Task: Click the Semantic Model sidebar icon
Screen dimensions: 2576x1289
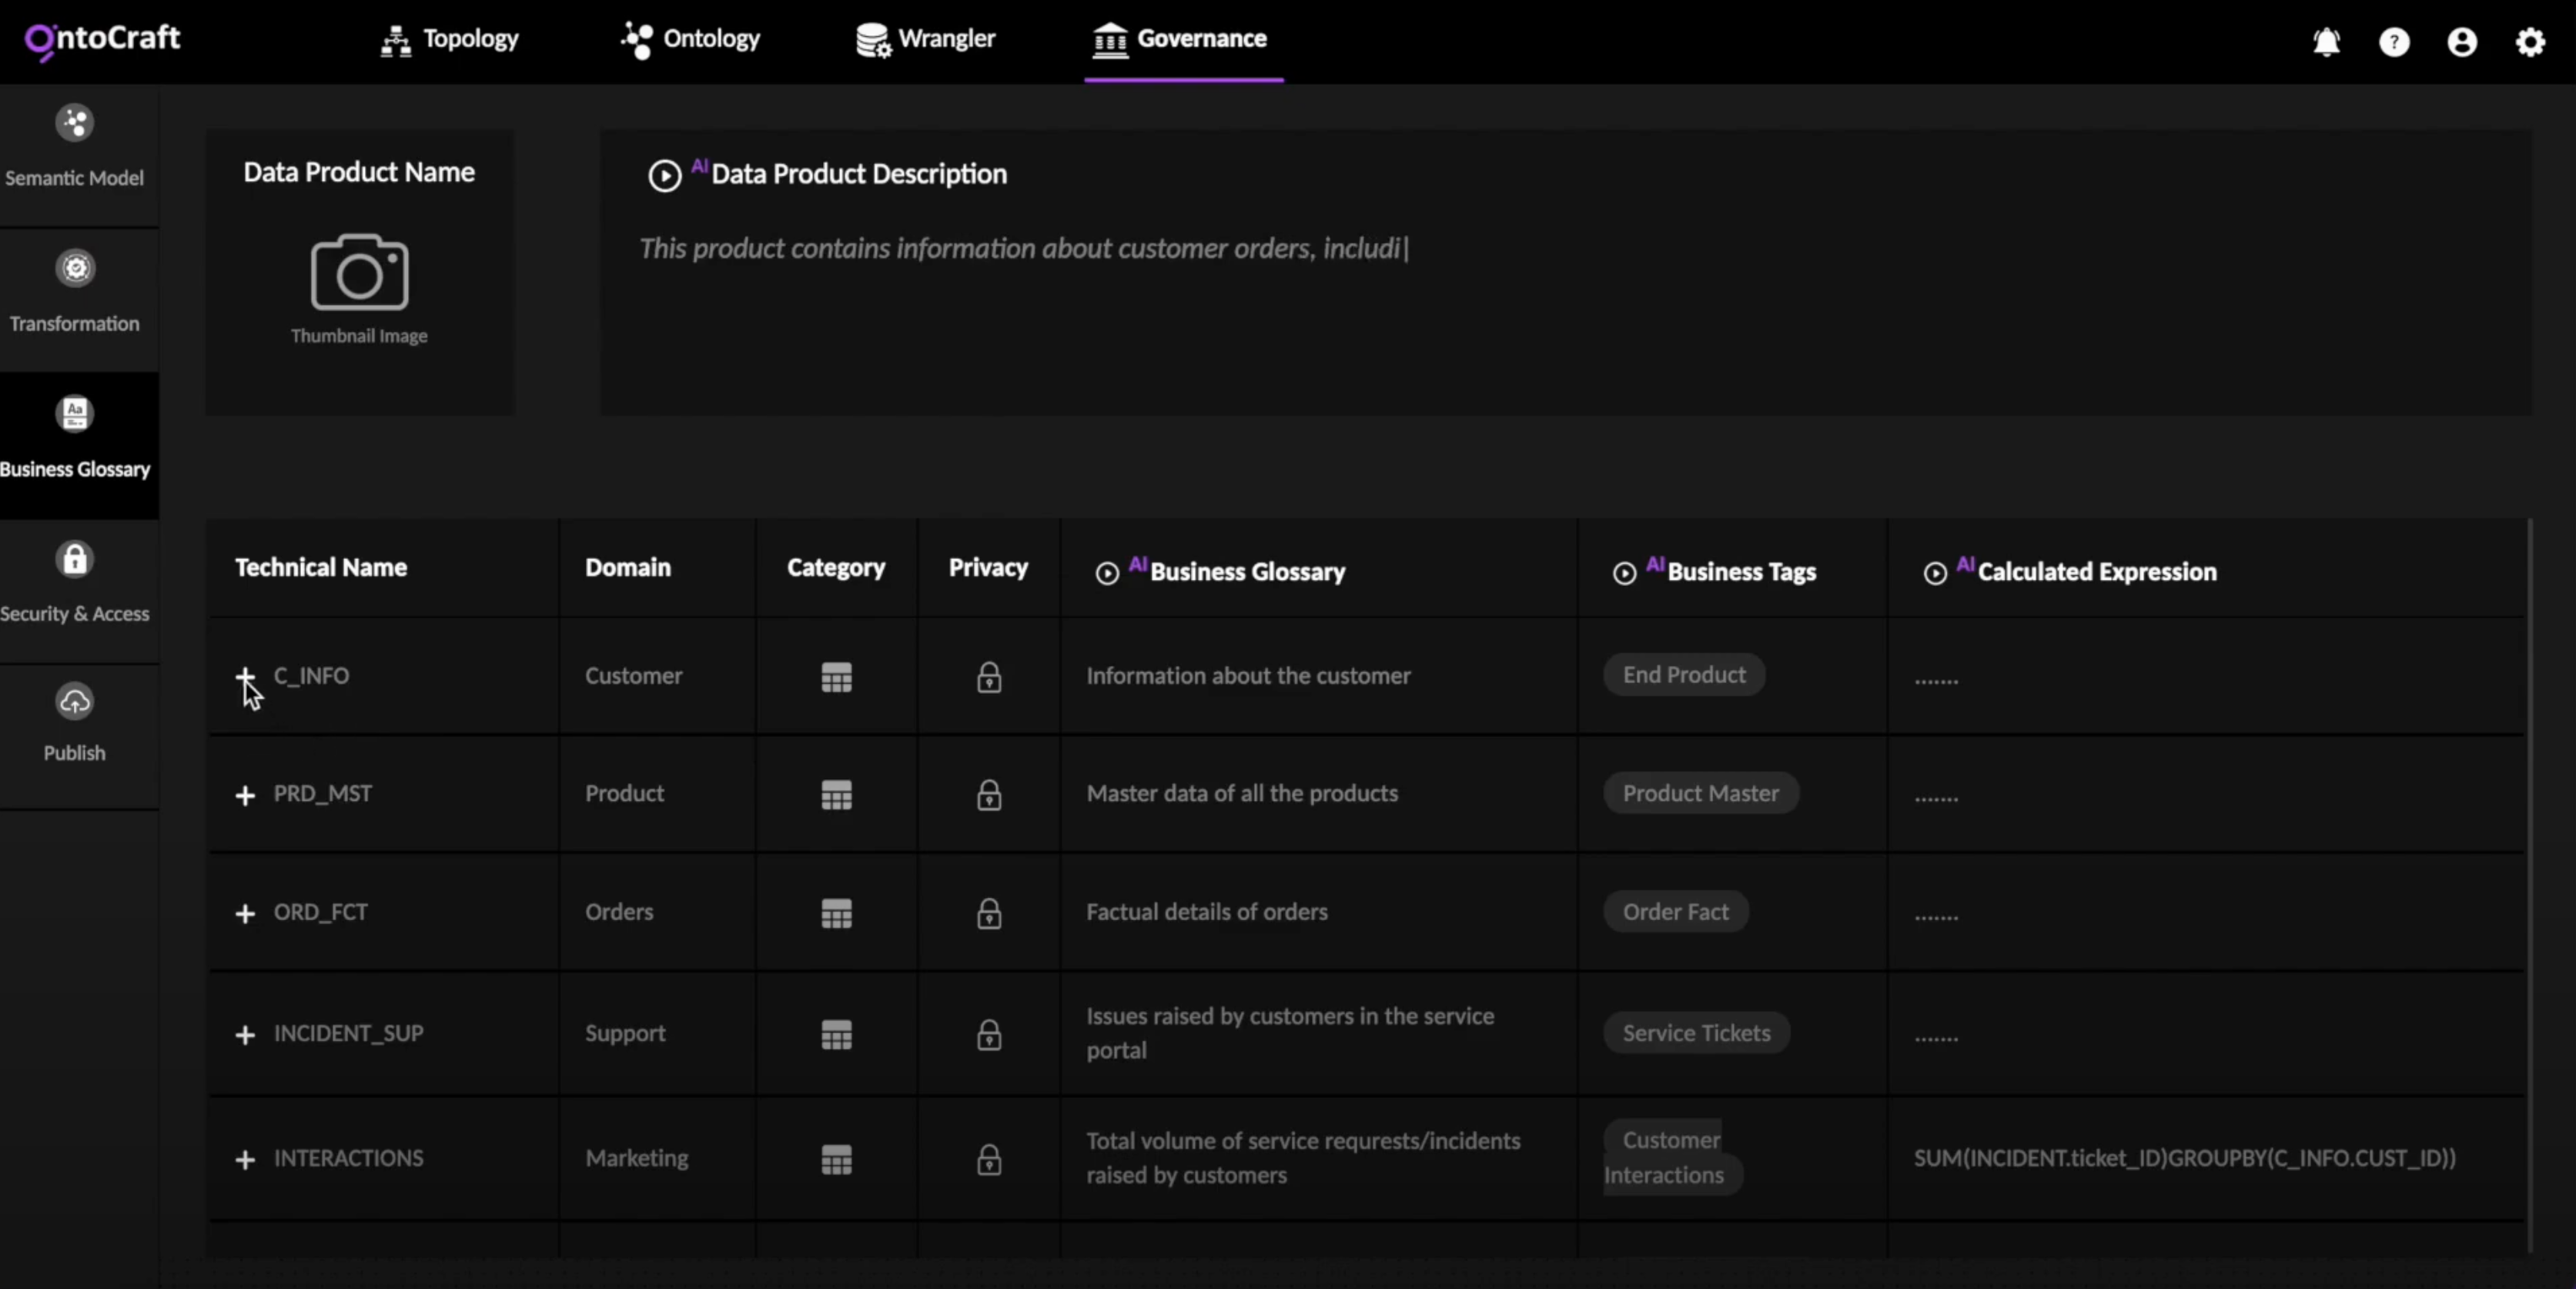Action: [75, 123]
